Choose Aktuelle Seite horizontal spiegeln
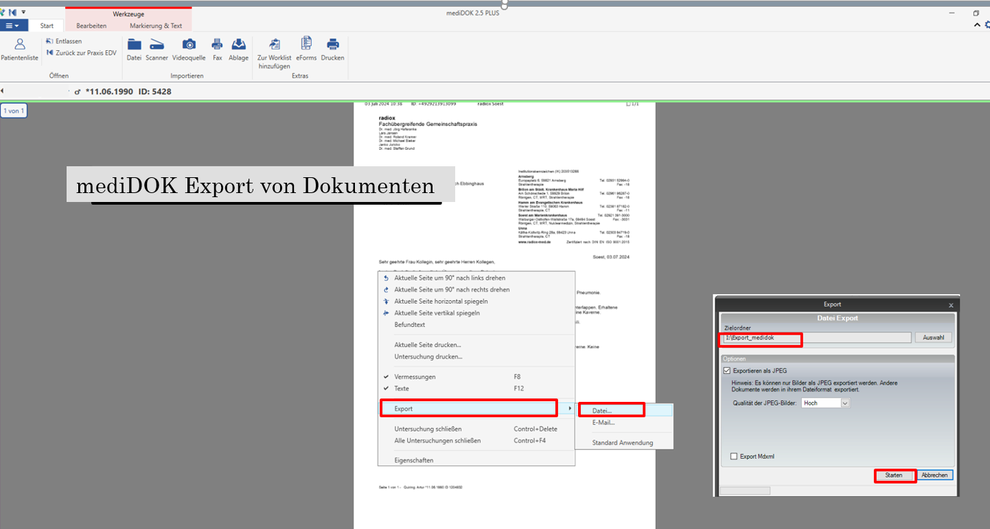 click(x=476, y=301)
